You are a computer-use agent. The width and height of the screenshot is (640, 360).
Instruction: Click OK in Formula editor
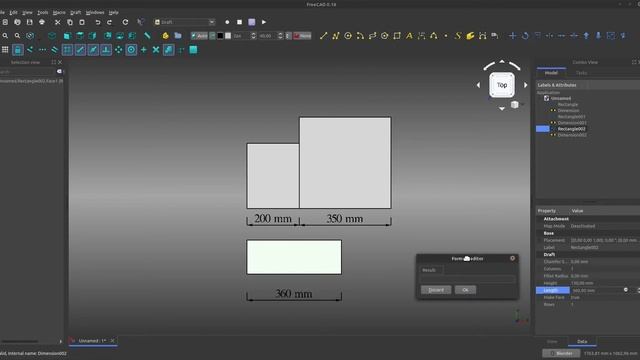pos(465,290)
